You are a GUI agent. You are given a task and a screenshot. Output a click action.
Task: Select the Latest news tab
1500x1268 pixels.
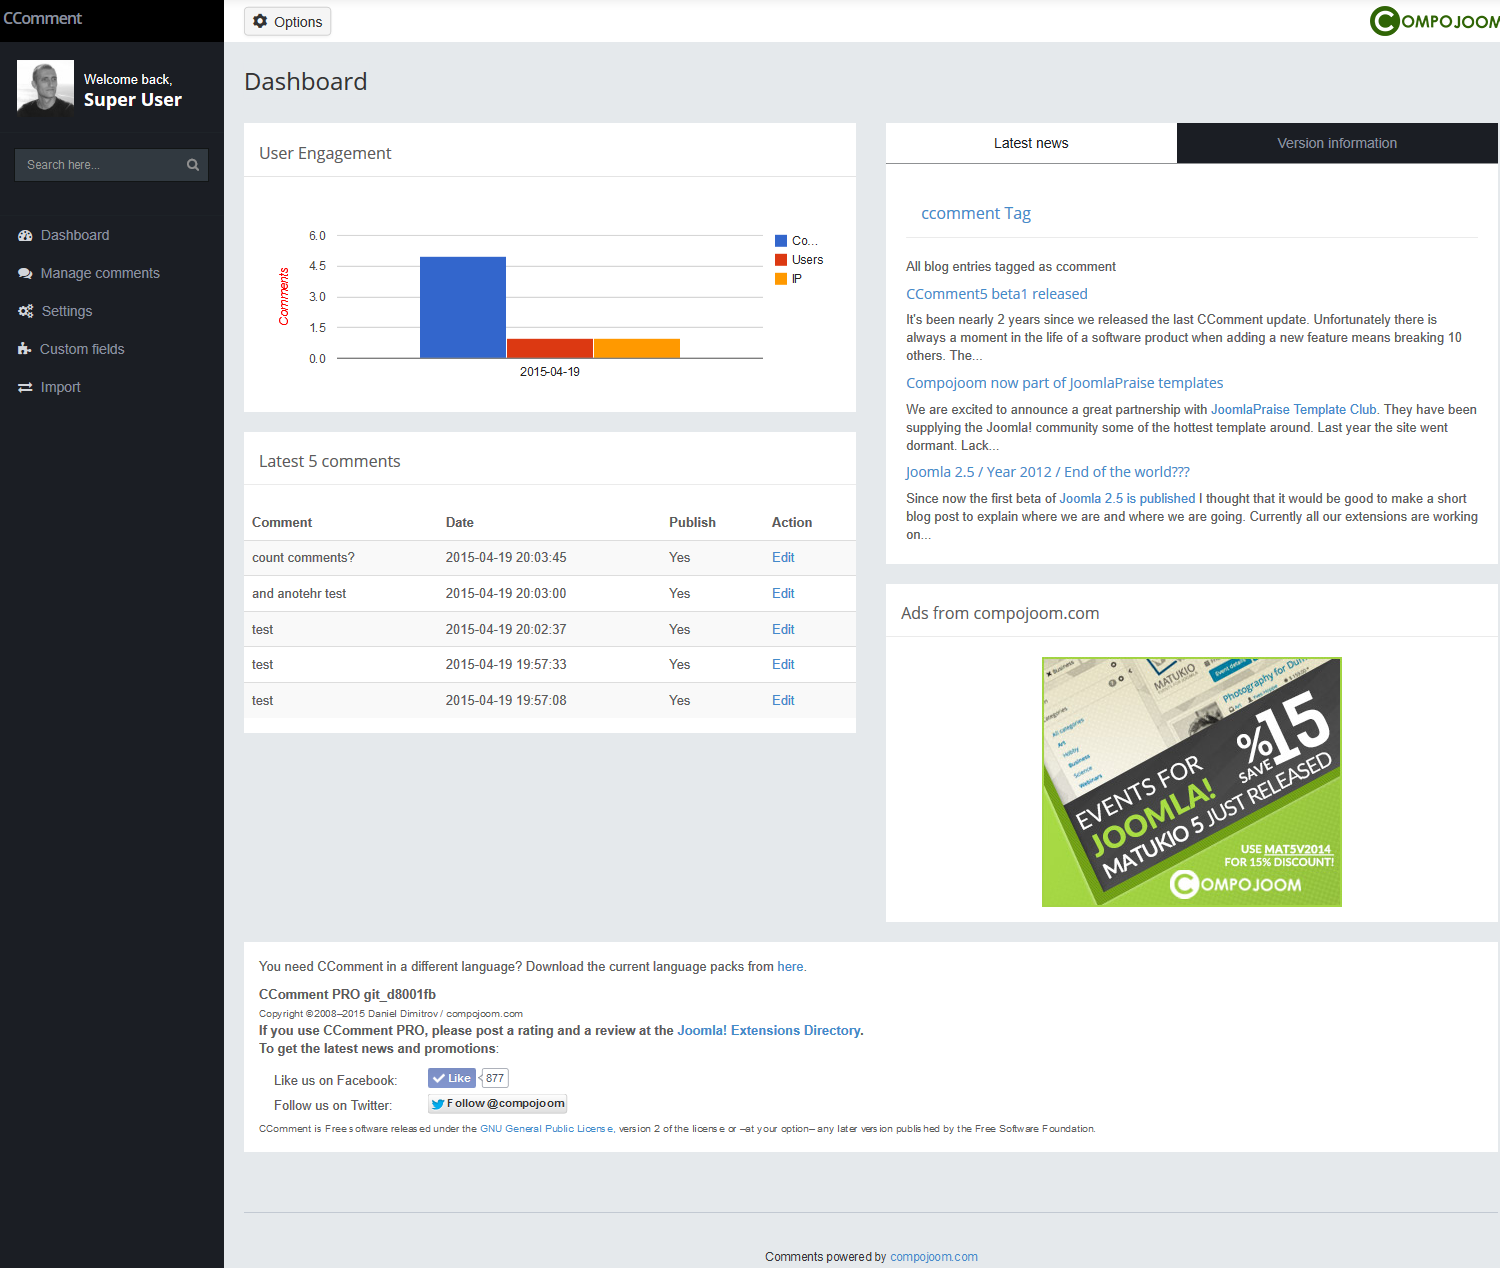(1031, 143)
